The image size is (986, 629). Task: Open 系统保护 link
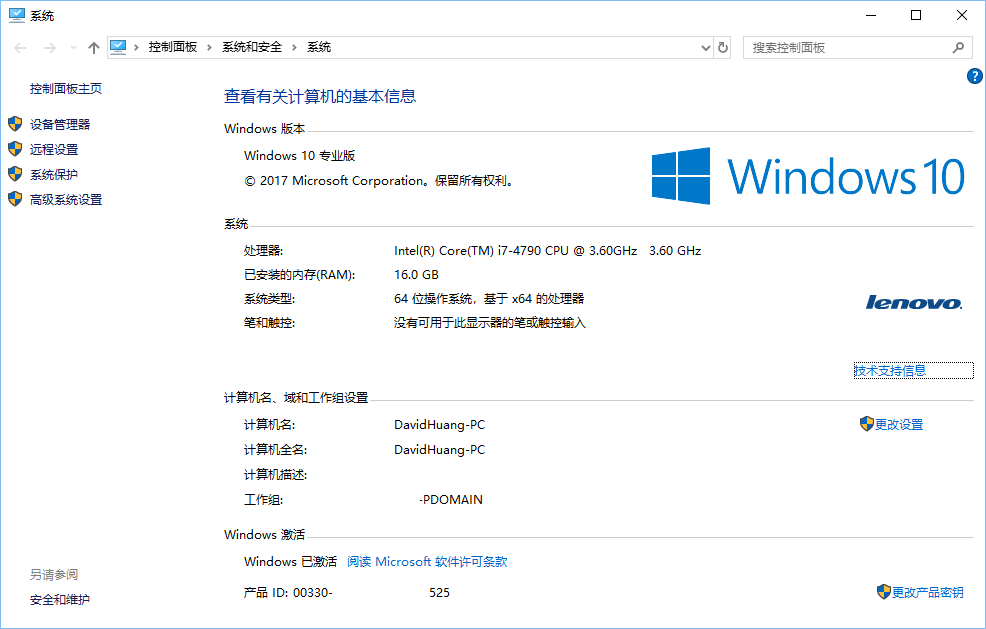coord(54,175)
